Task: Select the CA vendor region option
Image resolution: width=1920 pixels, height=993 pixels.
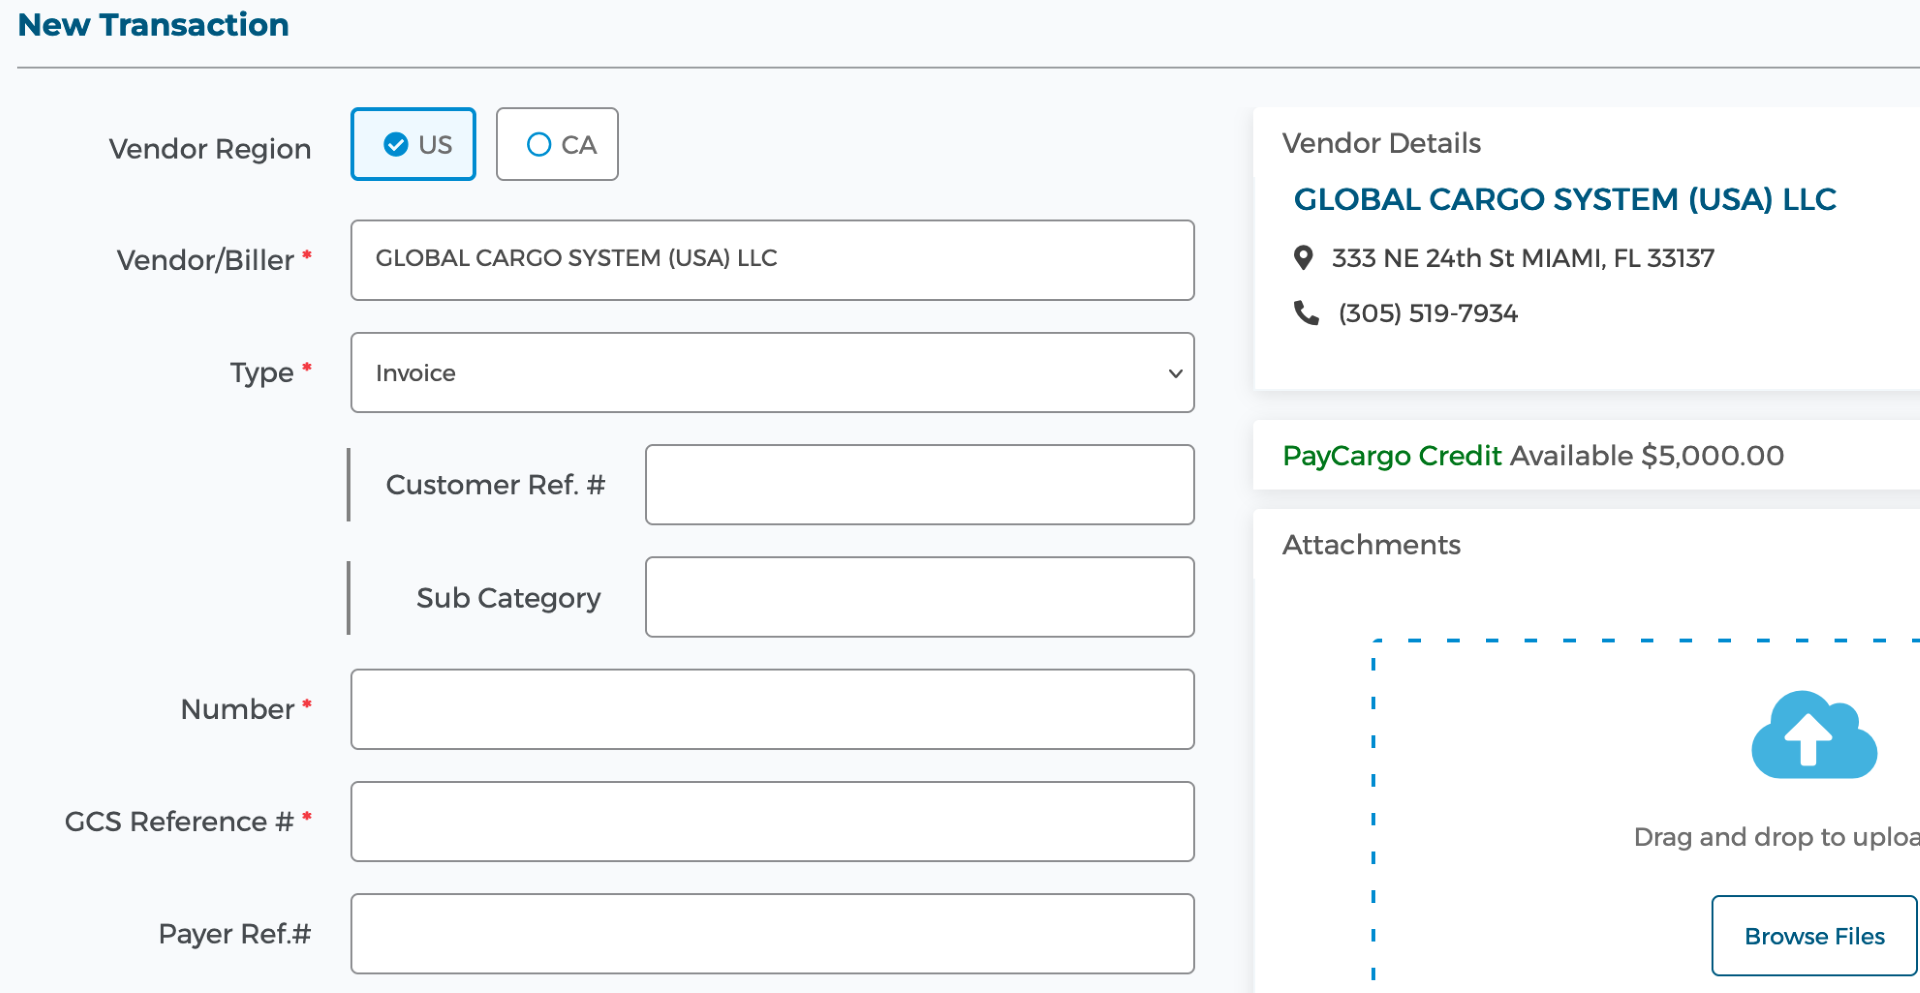Action: (x=557, y=144)
